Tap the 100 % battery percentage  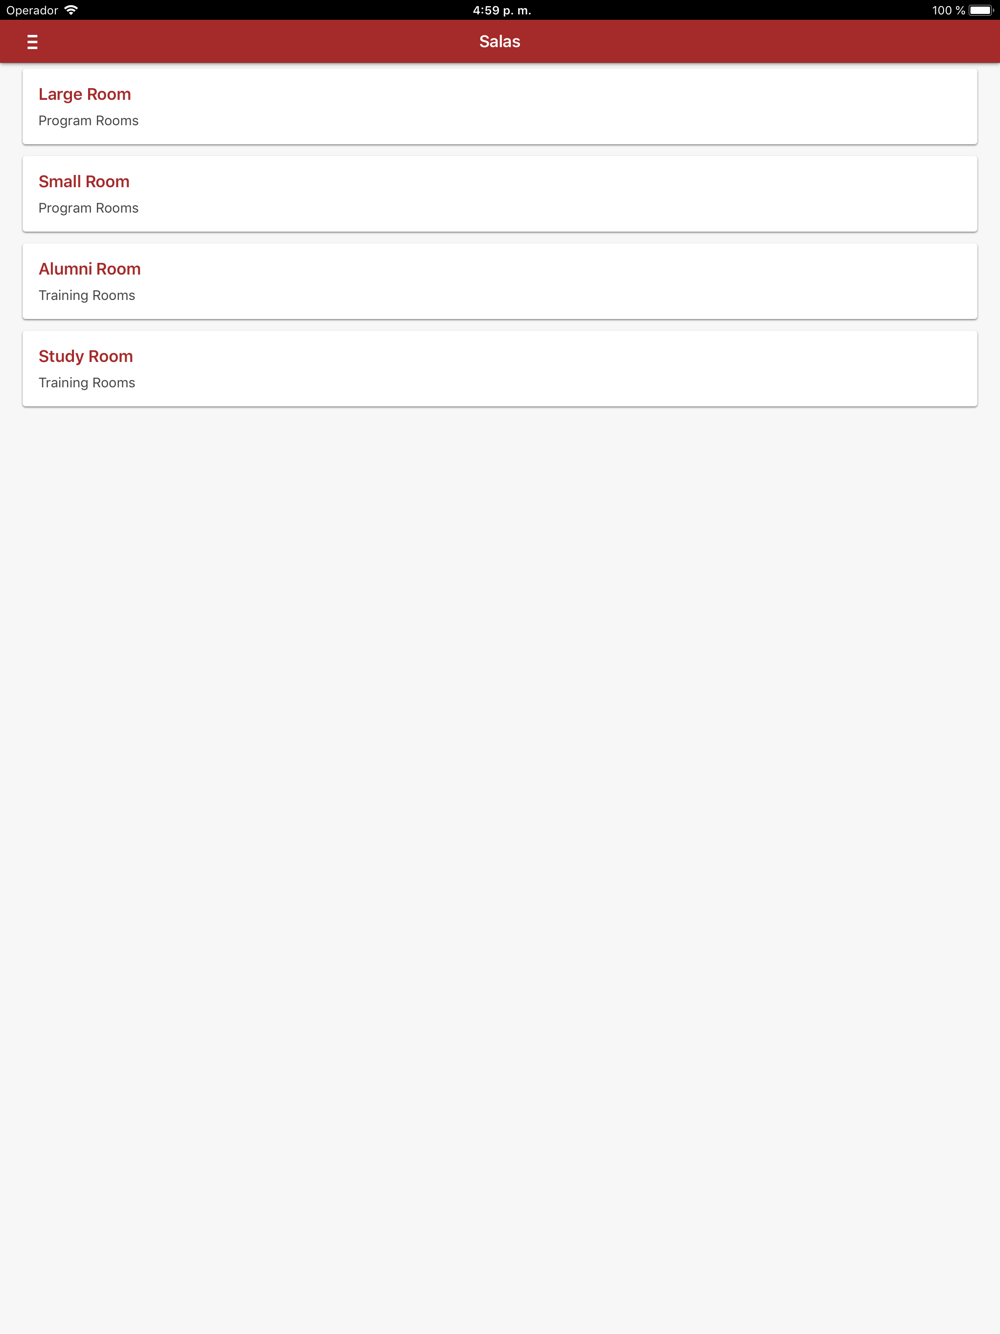pos(948,10)
